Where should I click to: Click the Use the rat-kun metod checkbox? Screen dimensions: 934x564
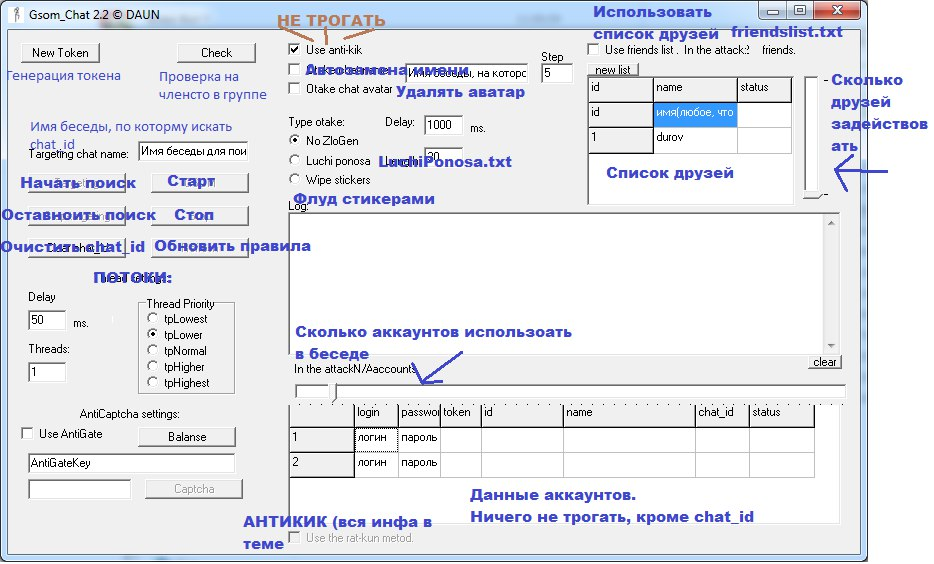[x=294, y=537]
